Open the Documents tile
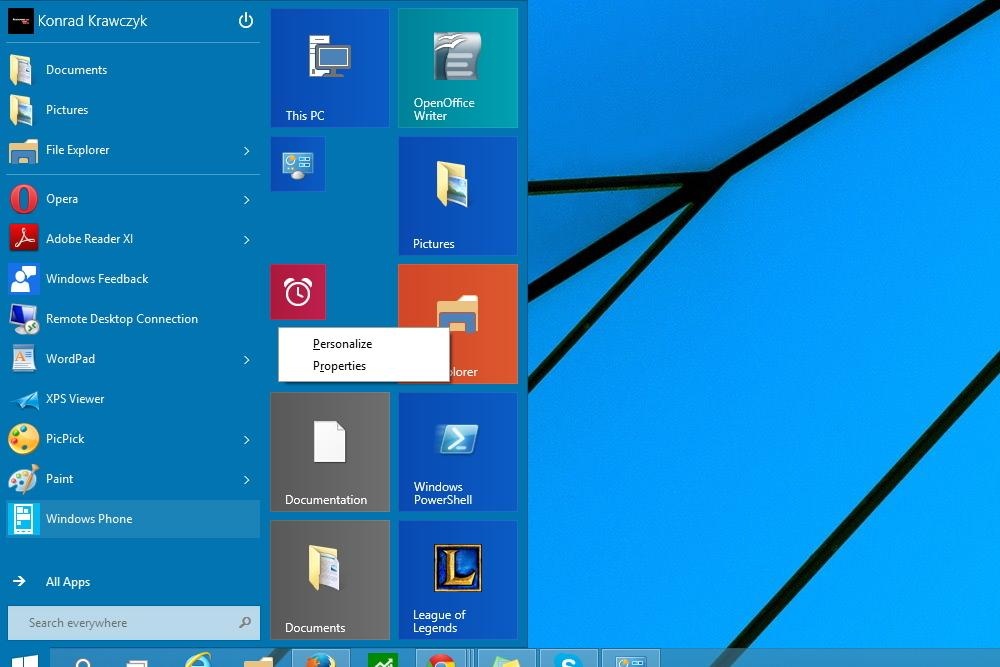This screenshot has height=667, width=1000. (x=330, y=580)
